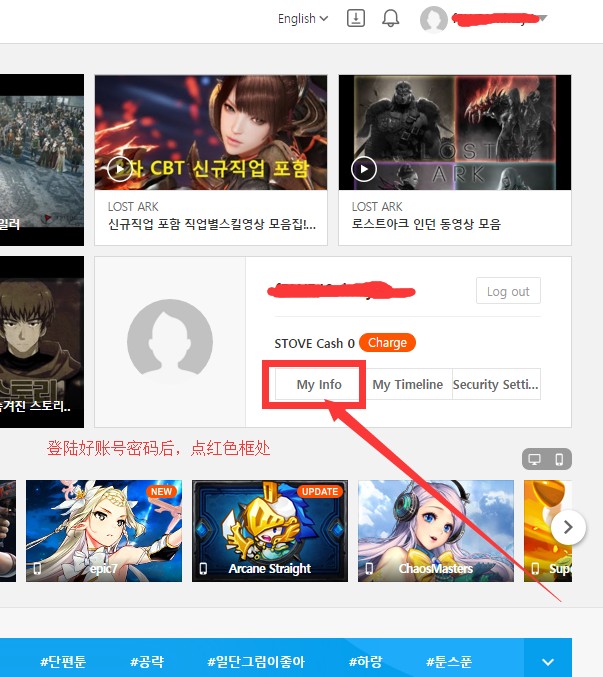Open the My Info tab
This screenshot has width=603, height=677.
coord(319,384)
